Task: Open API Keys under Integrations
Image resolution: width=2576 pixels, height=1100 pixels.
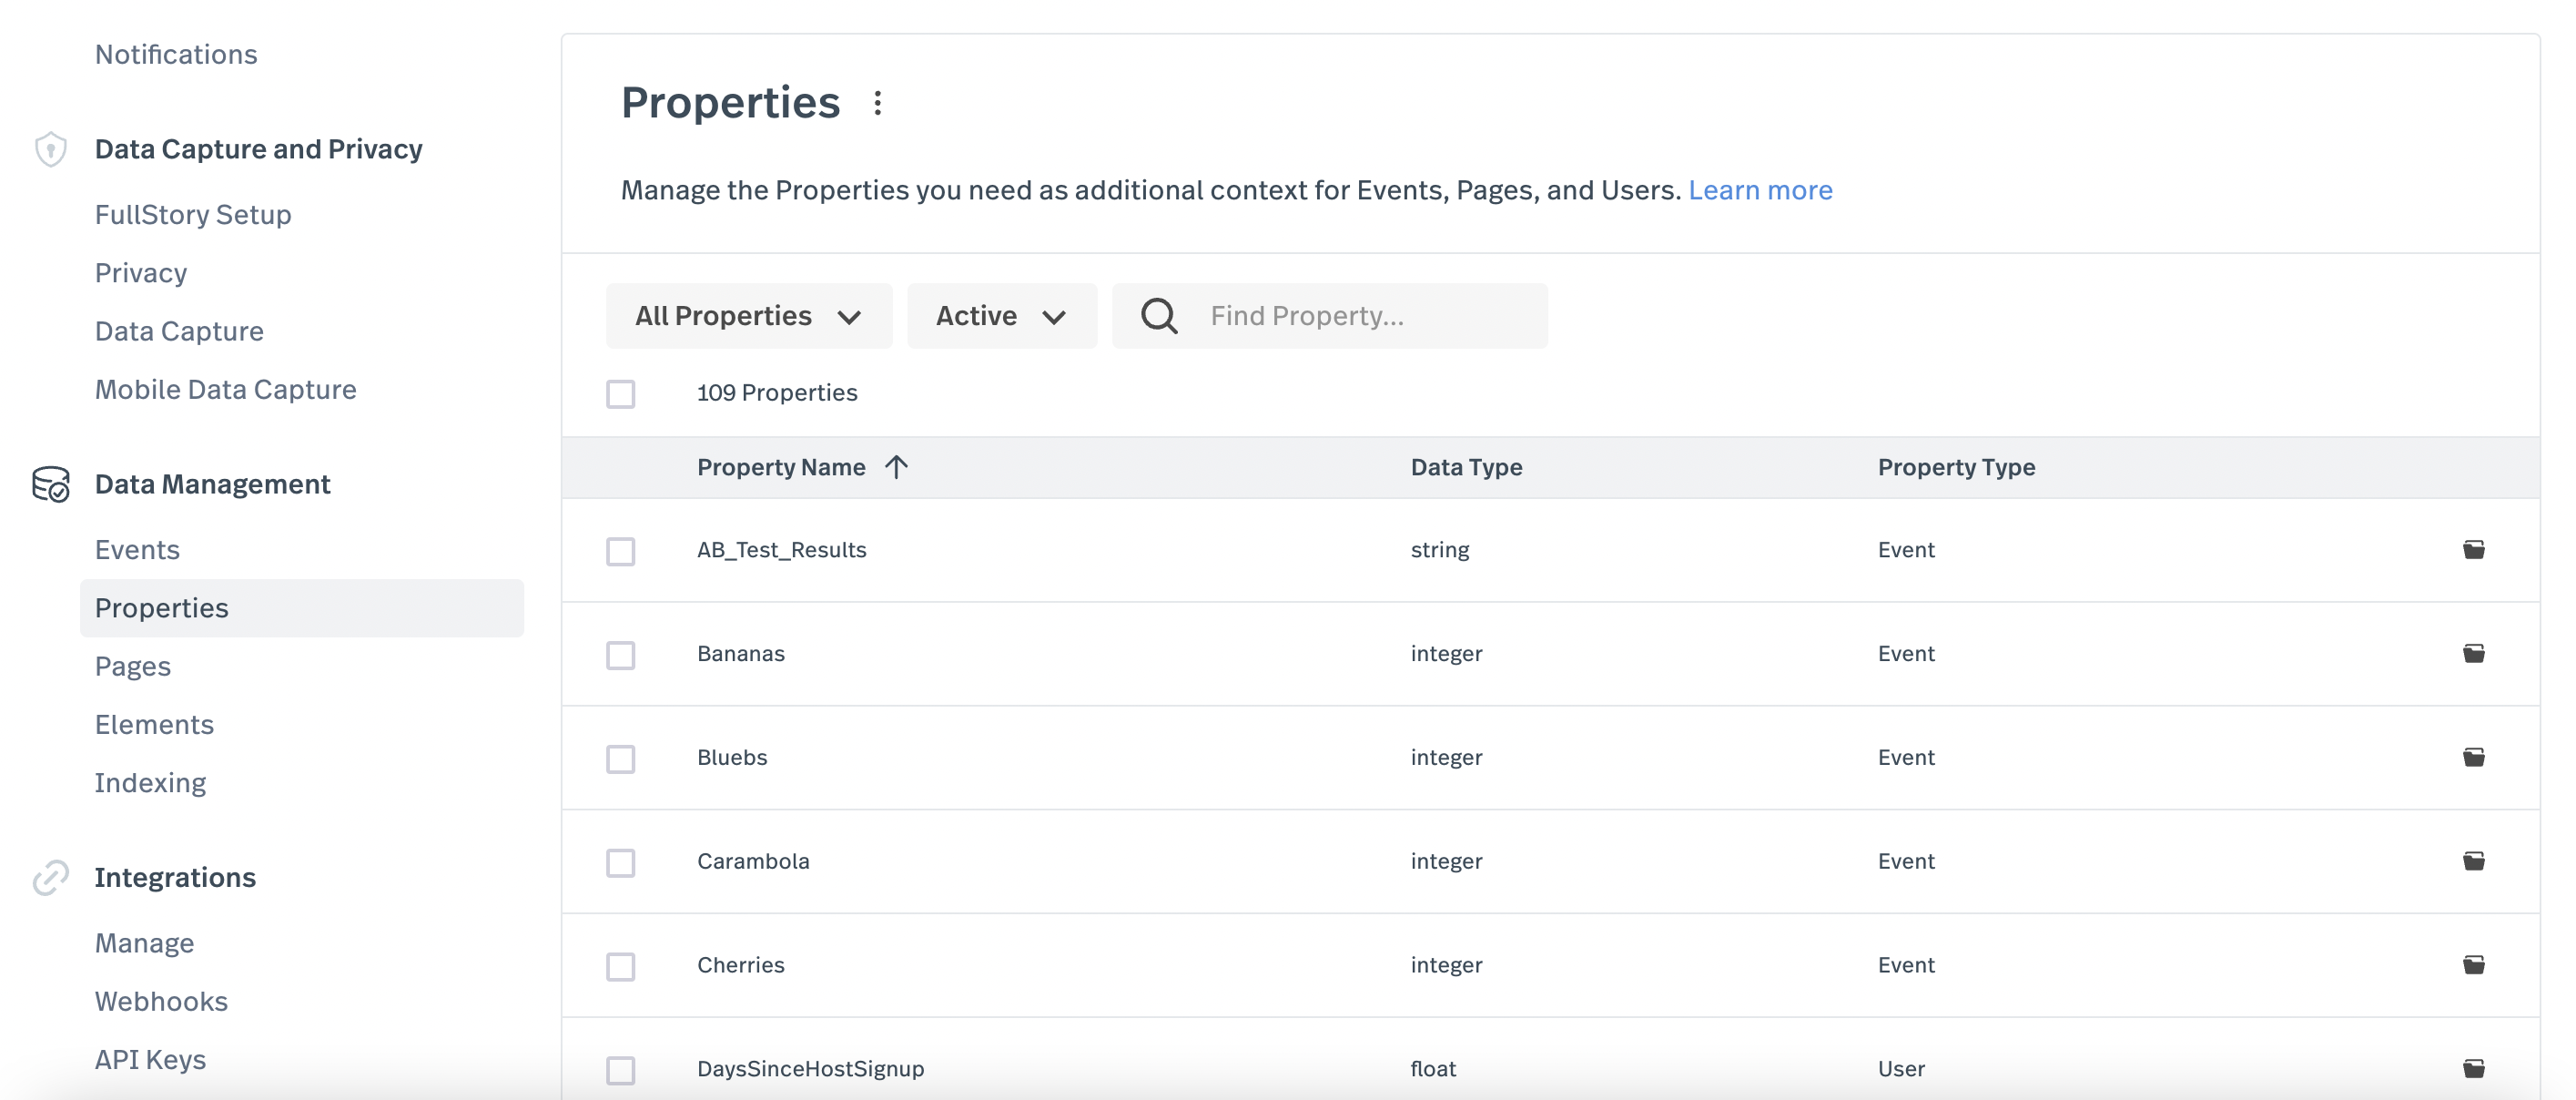Action: pos(150,1059)
